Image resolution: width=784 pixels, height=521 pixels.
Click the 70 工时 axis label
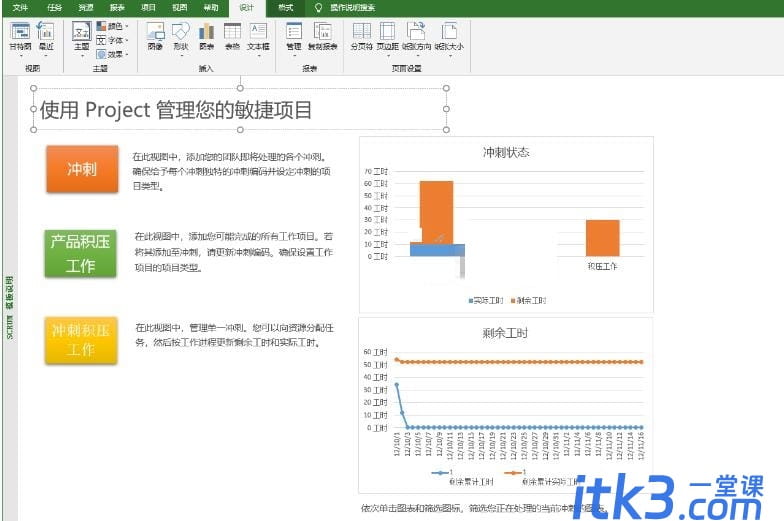click(376, 172)
